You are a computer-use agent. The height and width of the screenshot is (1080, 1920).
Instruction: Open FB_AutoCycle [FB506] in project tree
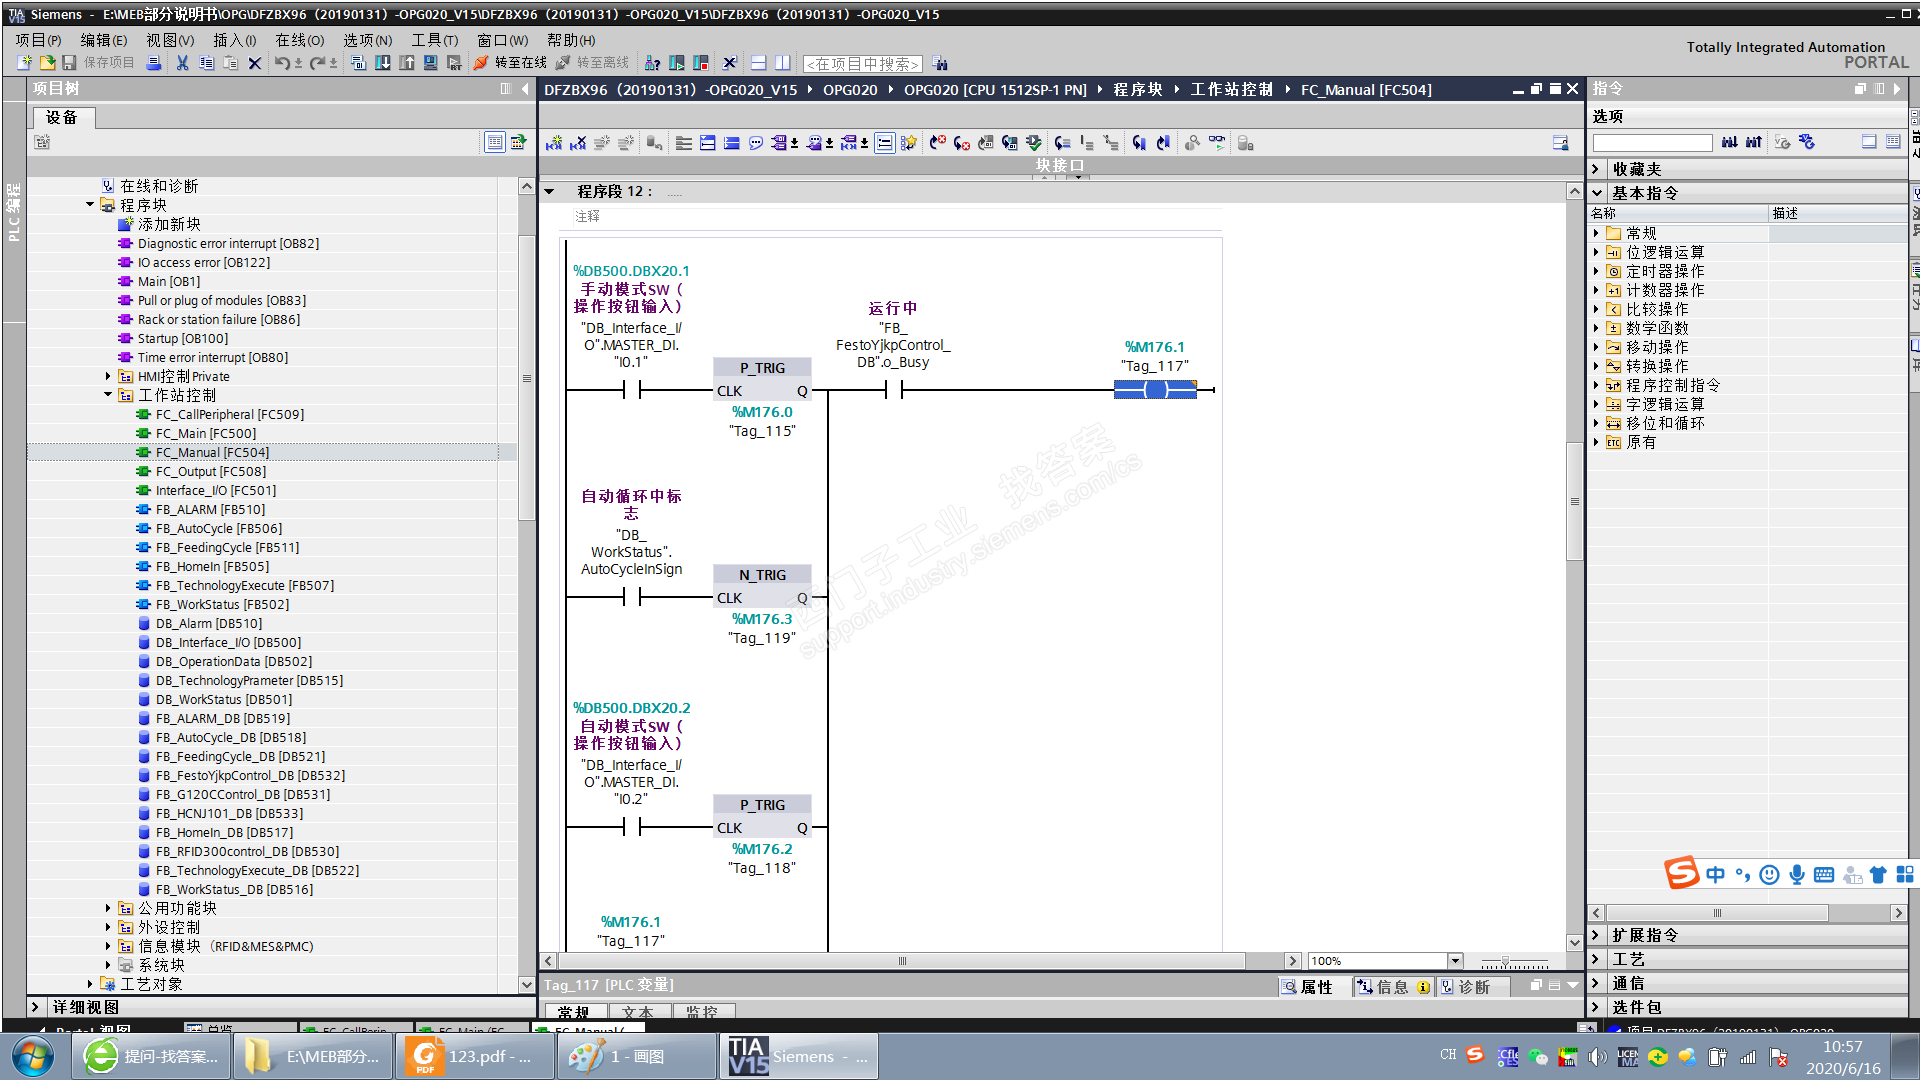point(218,528)
